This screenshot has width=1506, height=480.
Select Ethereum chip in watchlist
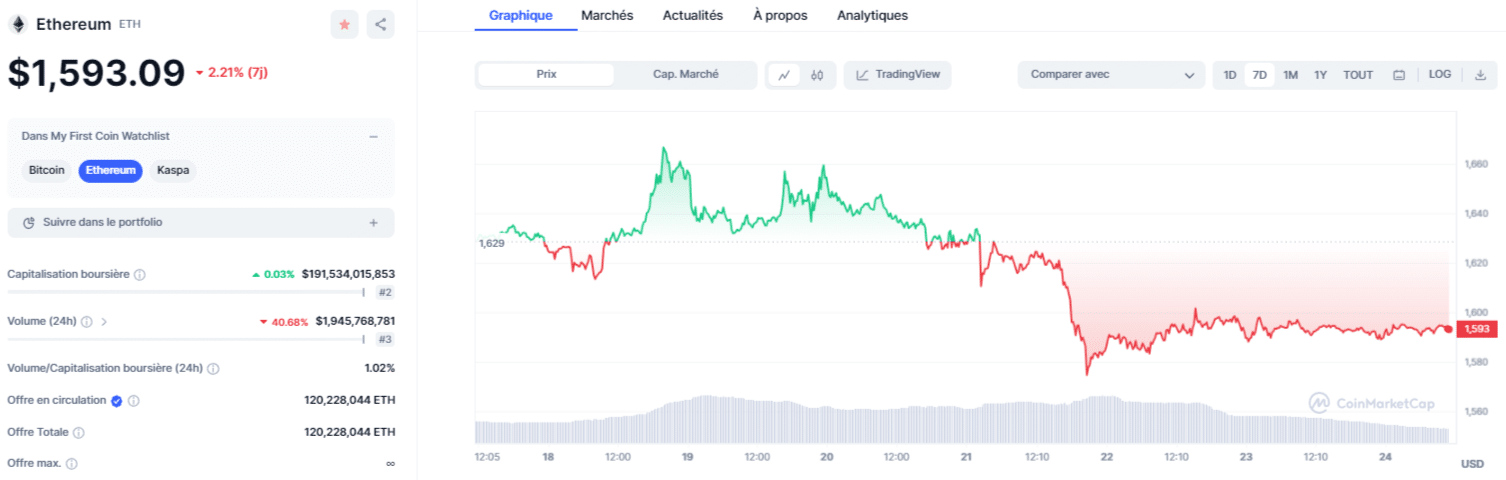click(111, 171)
